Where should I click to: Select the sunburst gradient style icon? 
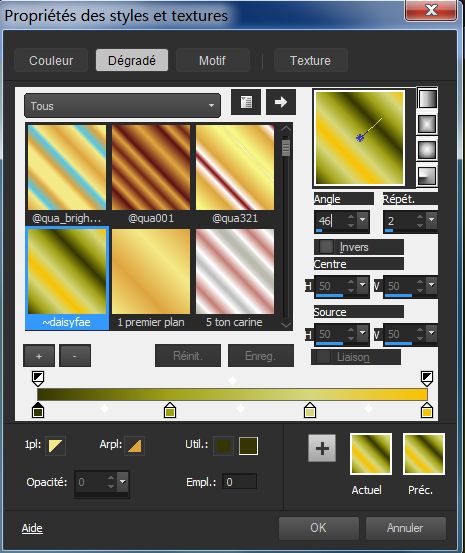point(427,150)
